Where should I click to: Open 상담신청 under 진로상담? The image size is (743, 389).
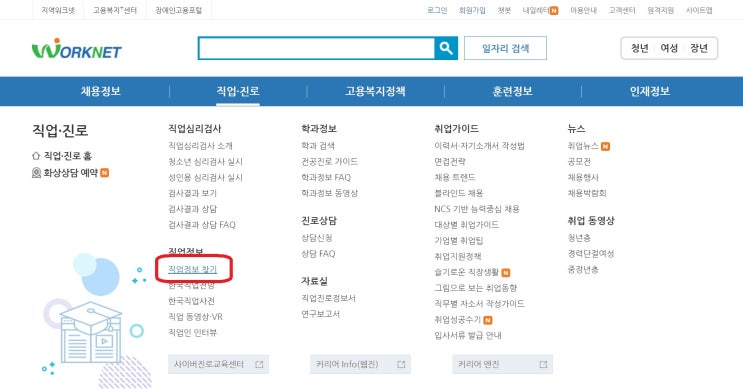317,238
